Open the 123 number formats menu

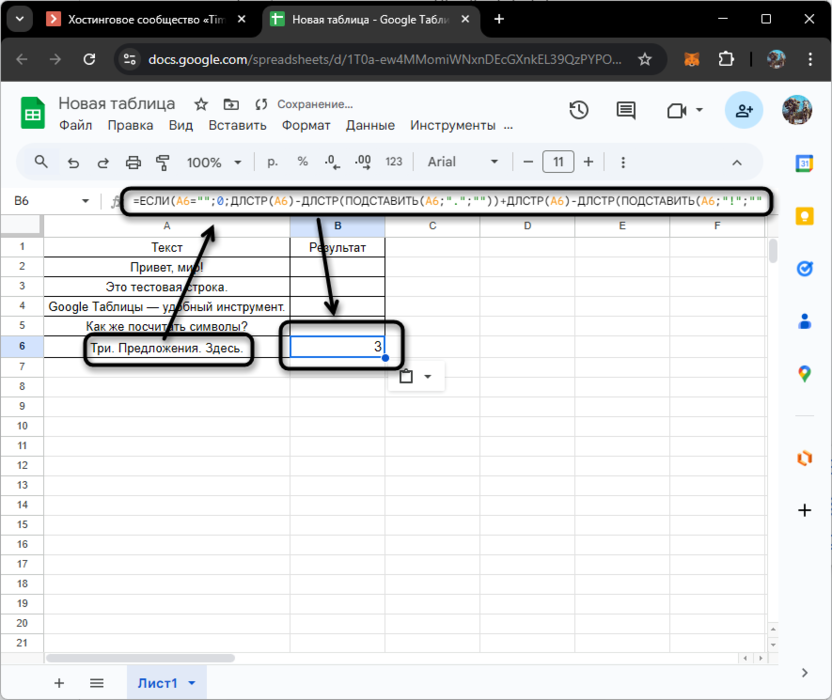394,162
